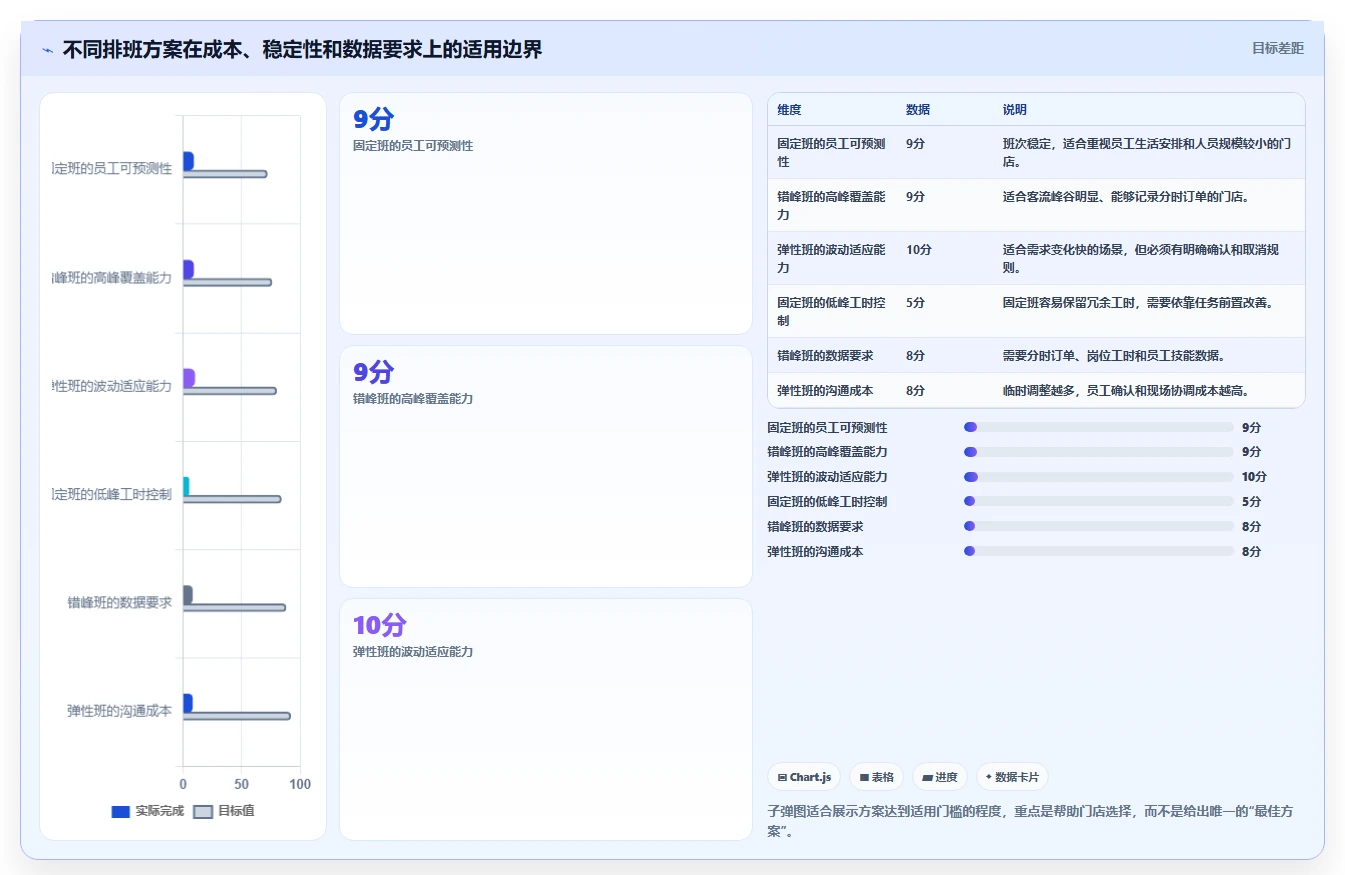This screenshot has height=875, width=1345.
Task: Click the purple actual bar for 弹性班的波动适应能力
Action: pos(189,378)
